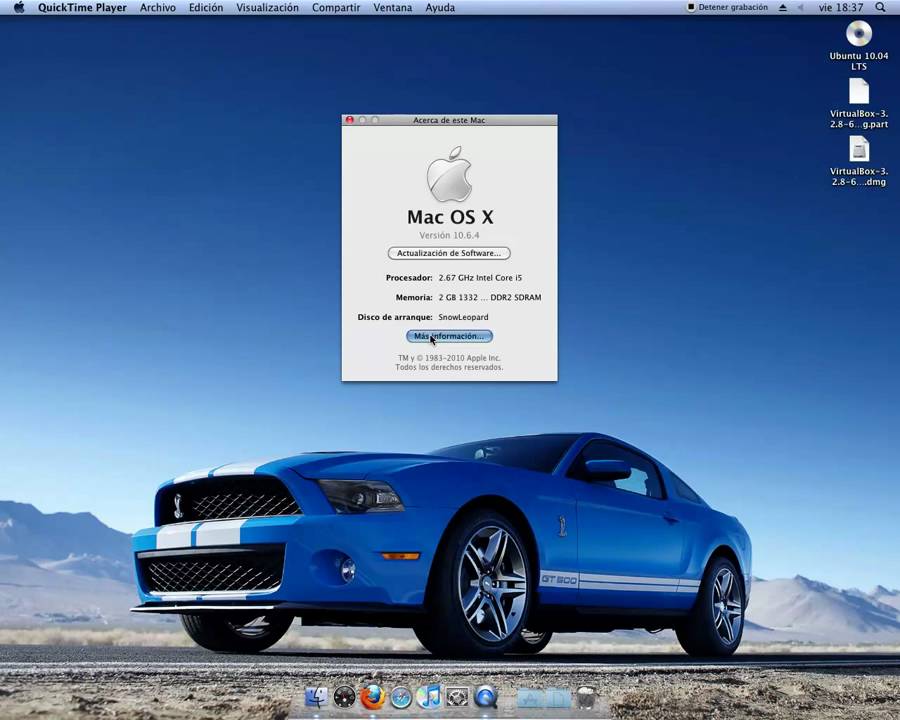Screen dimensions: 900x720
Task: Click Detener grabación to stop recording
Action: (727, 7)
